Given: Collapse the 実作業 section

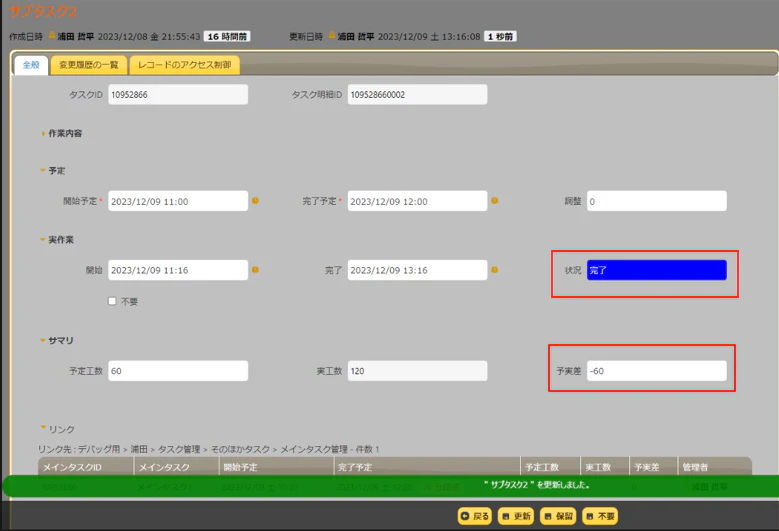Looking at the screenshot, I should click(57, 239).
